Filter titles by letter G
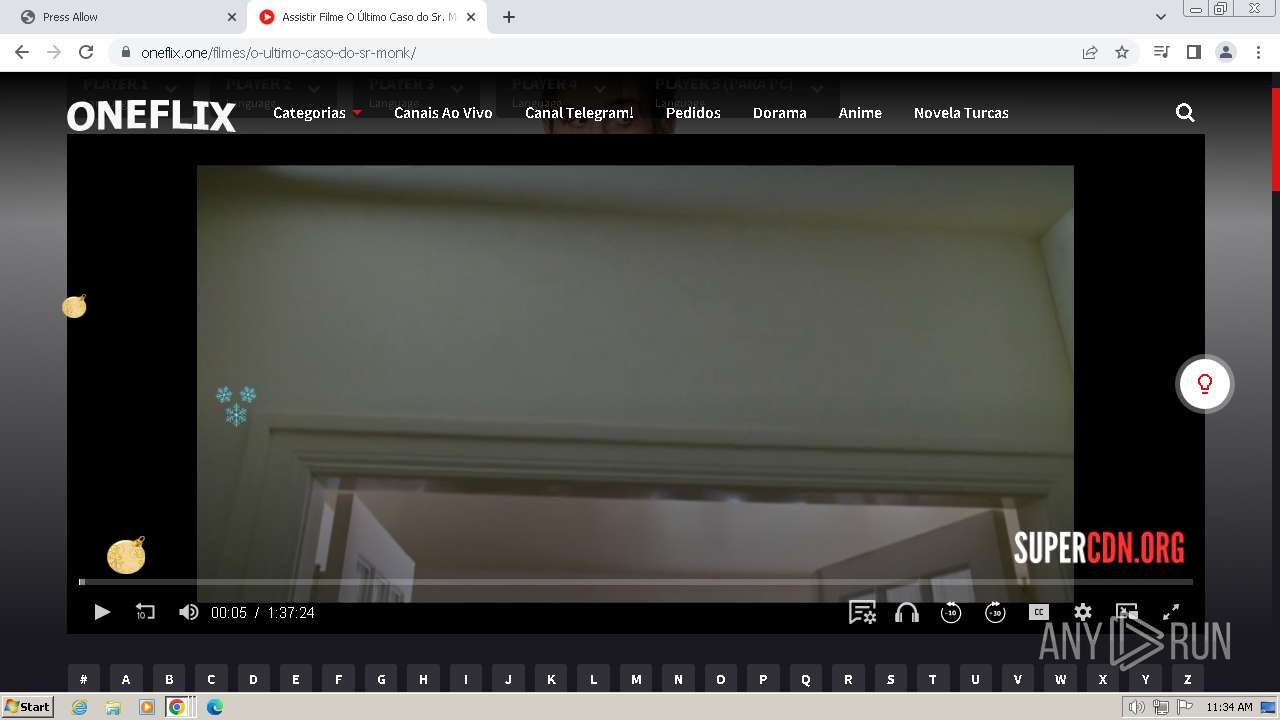 [381, 679]
